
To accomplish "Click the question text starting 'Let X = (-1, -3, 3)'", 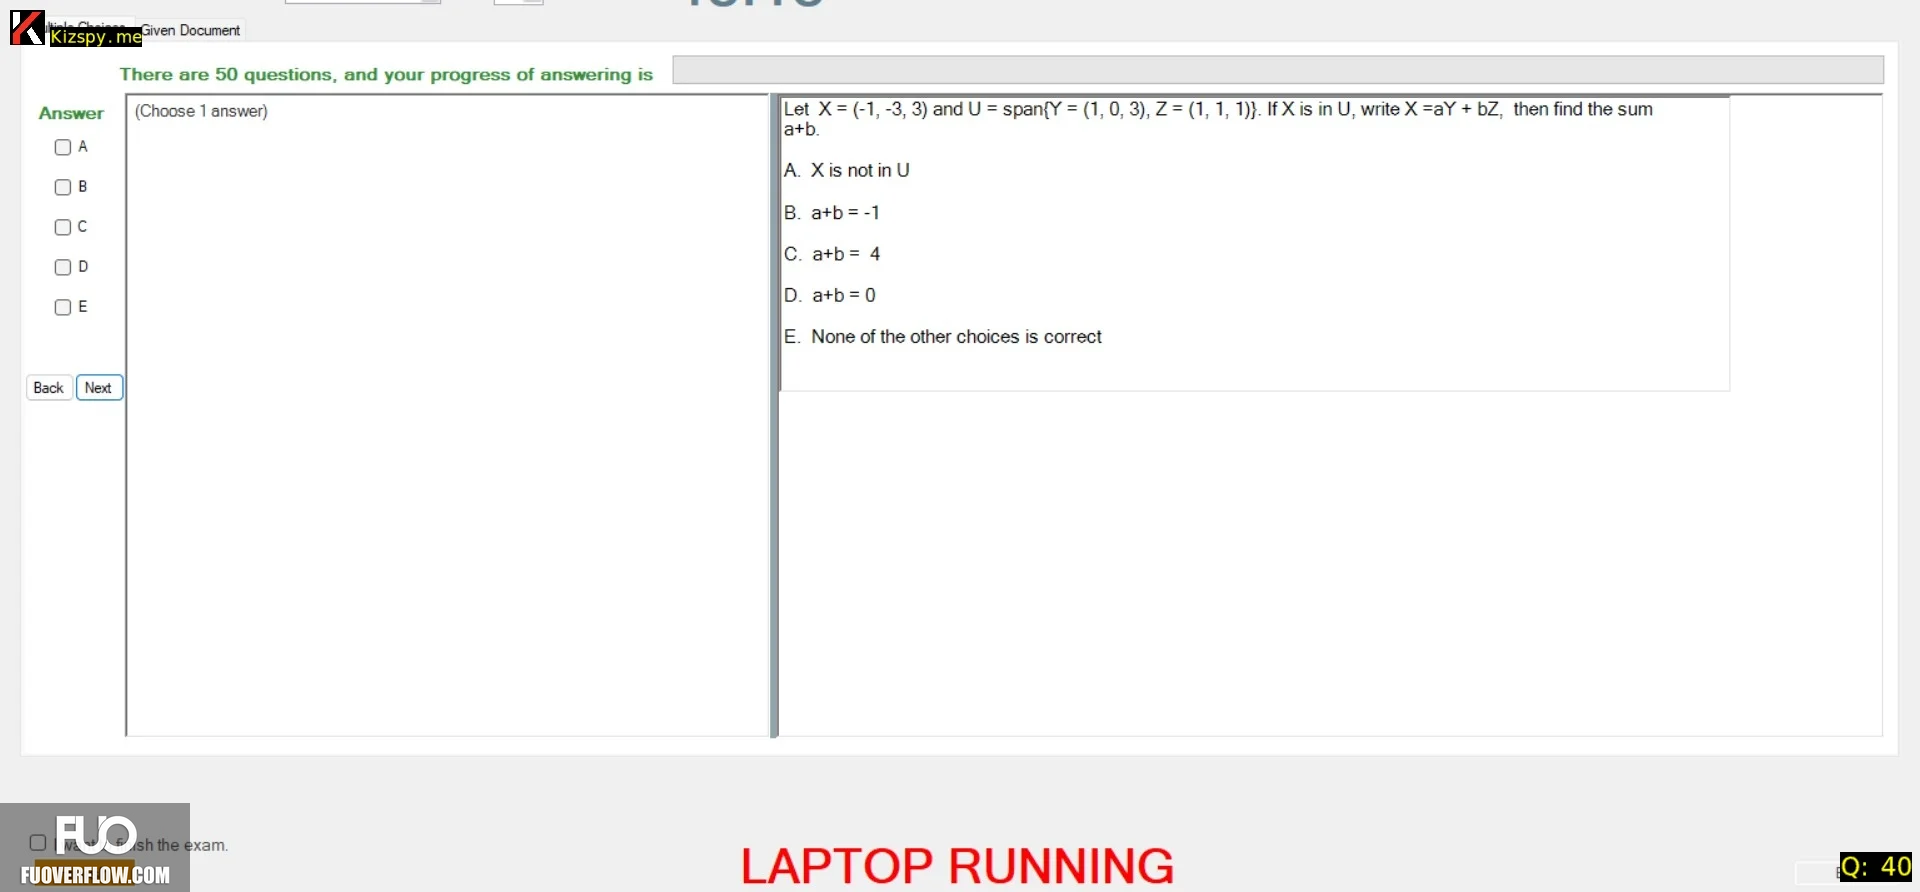I will [1218, 118].
